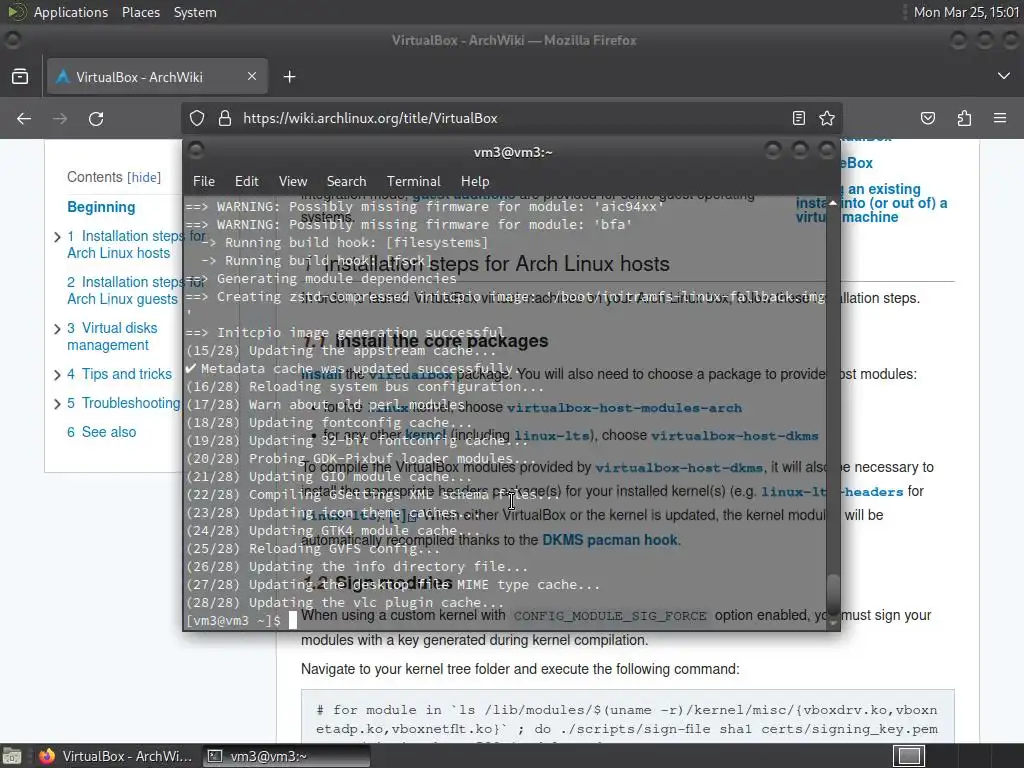Open the Save to Pocket icon
This screenshot has width=1024, height=768.
click(x=927, y=118)
